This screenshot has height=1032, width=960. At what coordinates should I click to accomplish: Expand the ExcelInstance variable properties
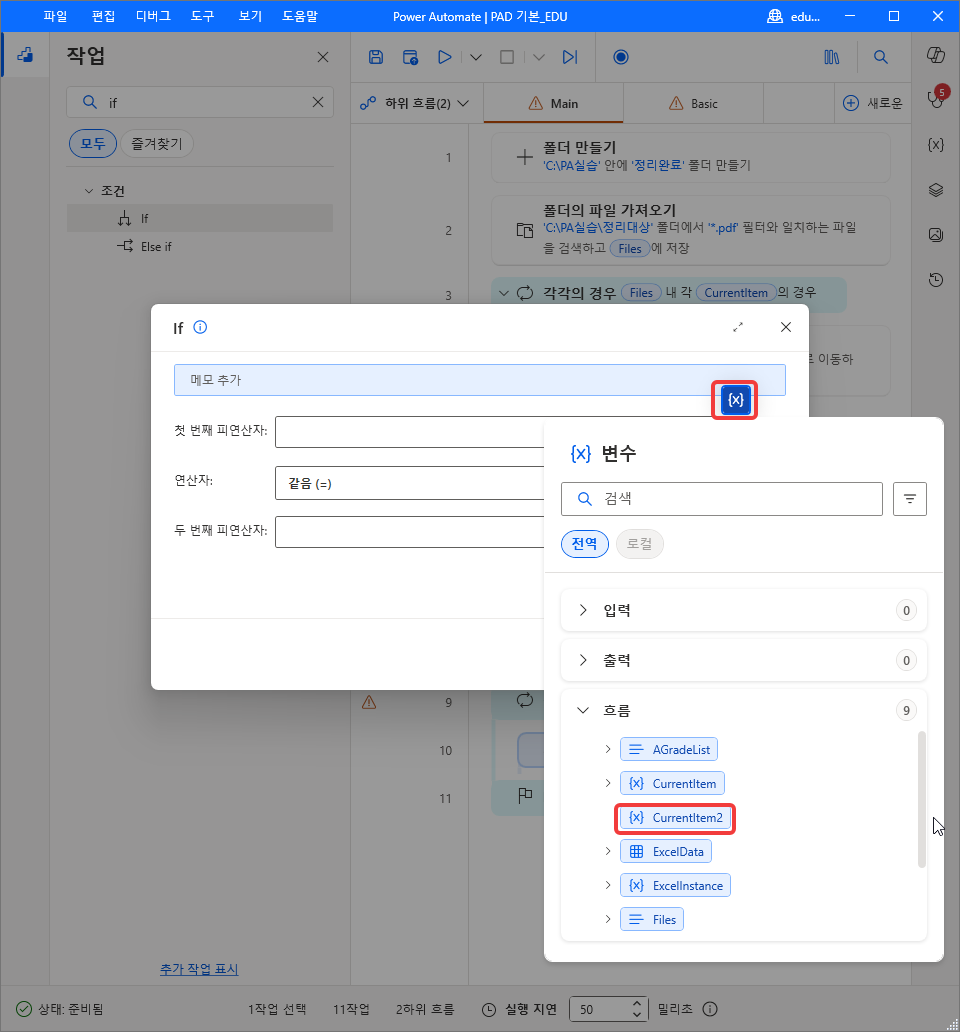(x=608, y=885)
